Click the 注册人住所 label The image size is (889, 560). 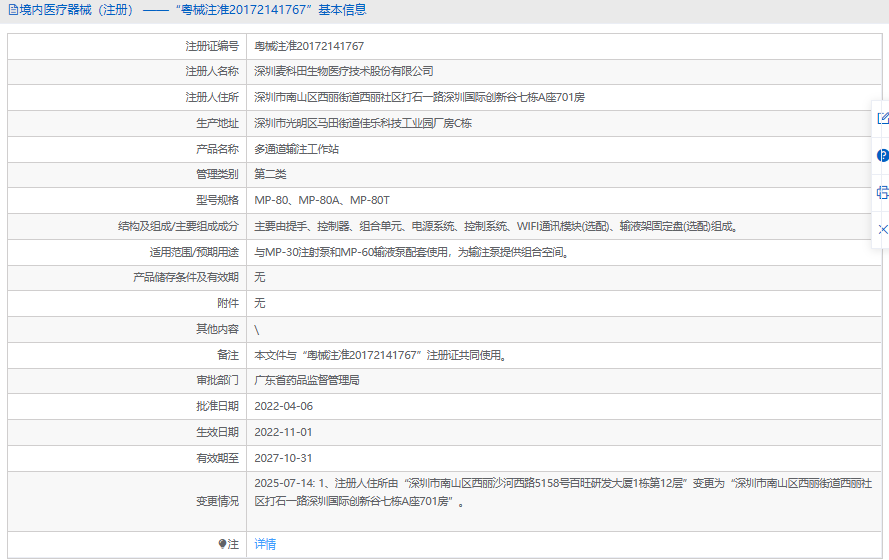point(212,97)
